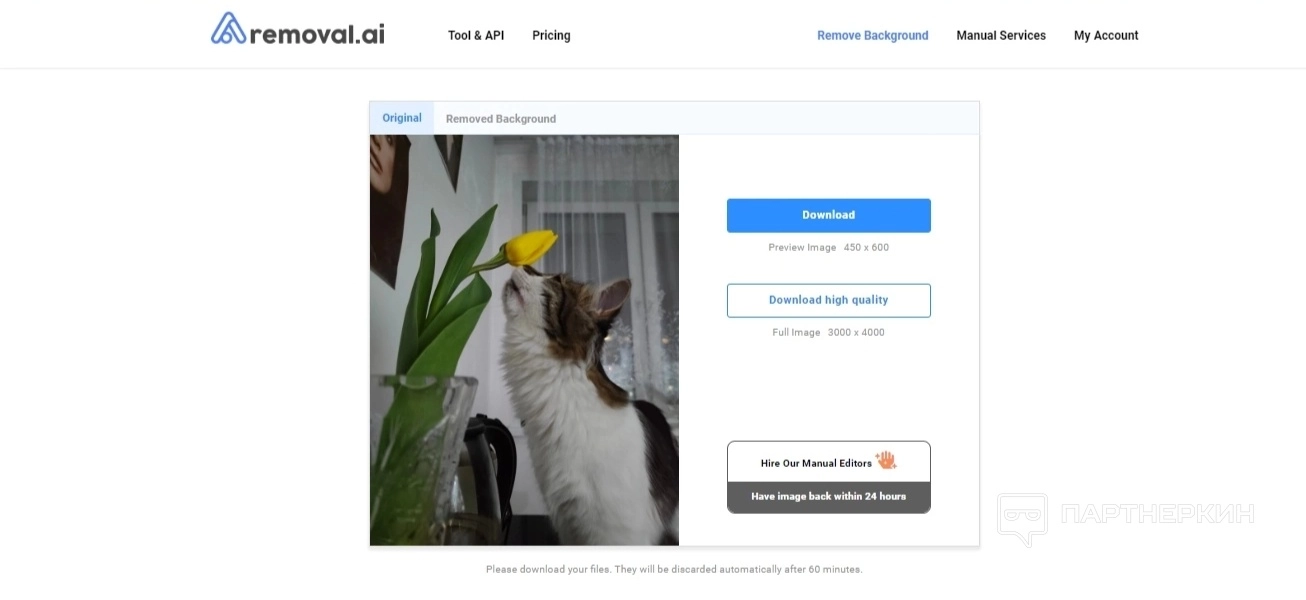
Task: Open Manual Services link
Action: pyautogui.click(x=1001, y=35)
